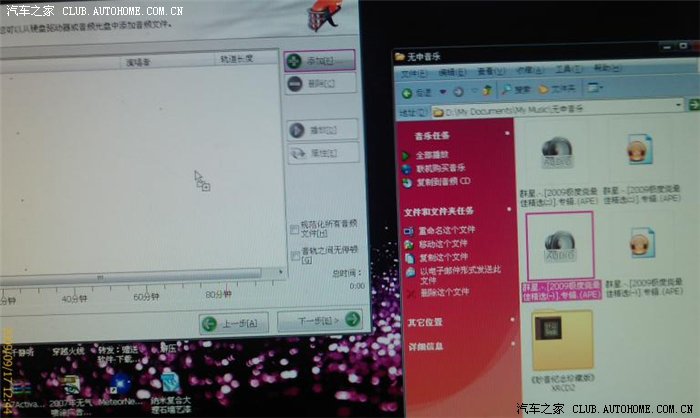Screen dimensions: 700x418
Task: Click the Add (添加) button in Nero
Action: point(320,60)
